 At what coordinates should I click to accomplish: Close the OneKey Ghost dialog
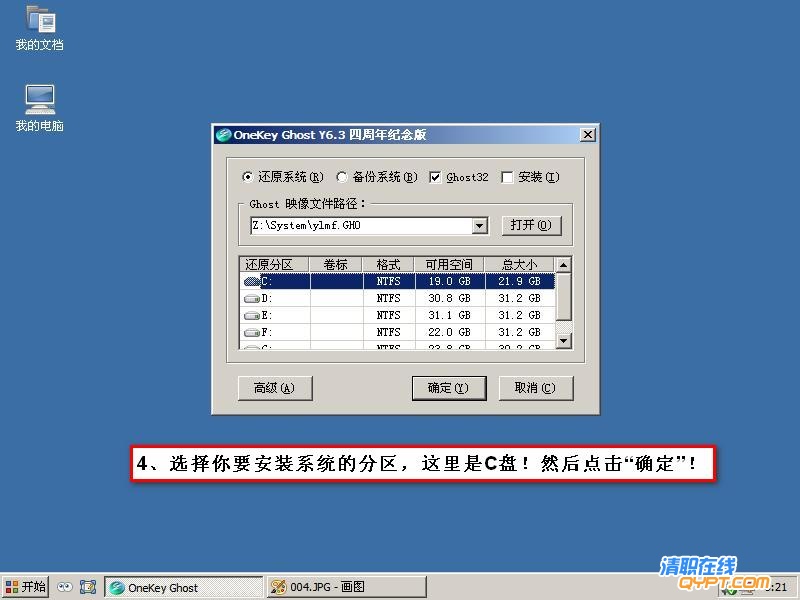coord(588,135)
